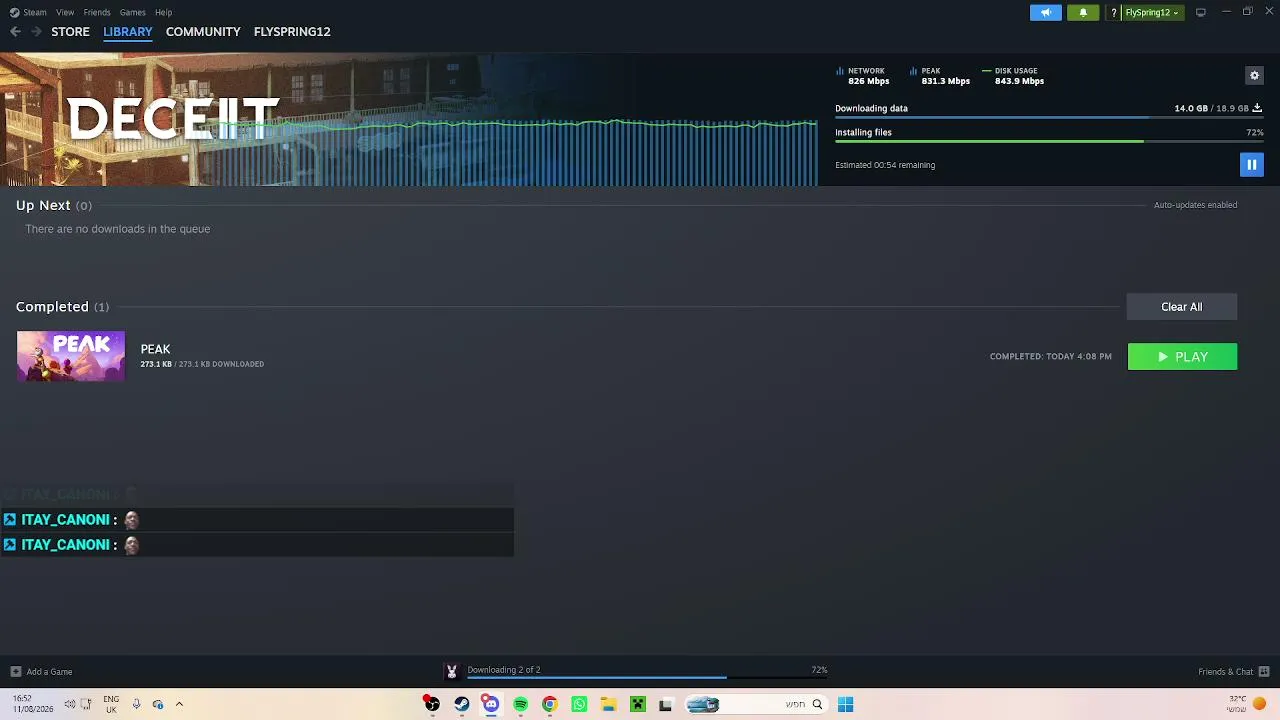Screen dimensions: 1280x720
Task: Click the Auto-updates enabled text
Action: [1195, 205]
